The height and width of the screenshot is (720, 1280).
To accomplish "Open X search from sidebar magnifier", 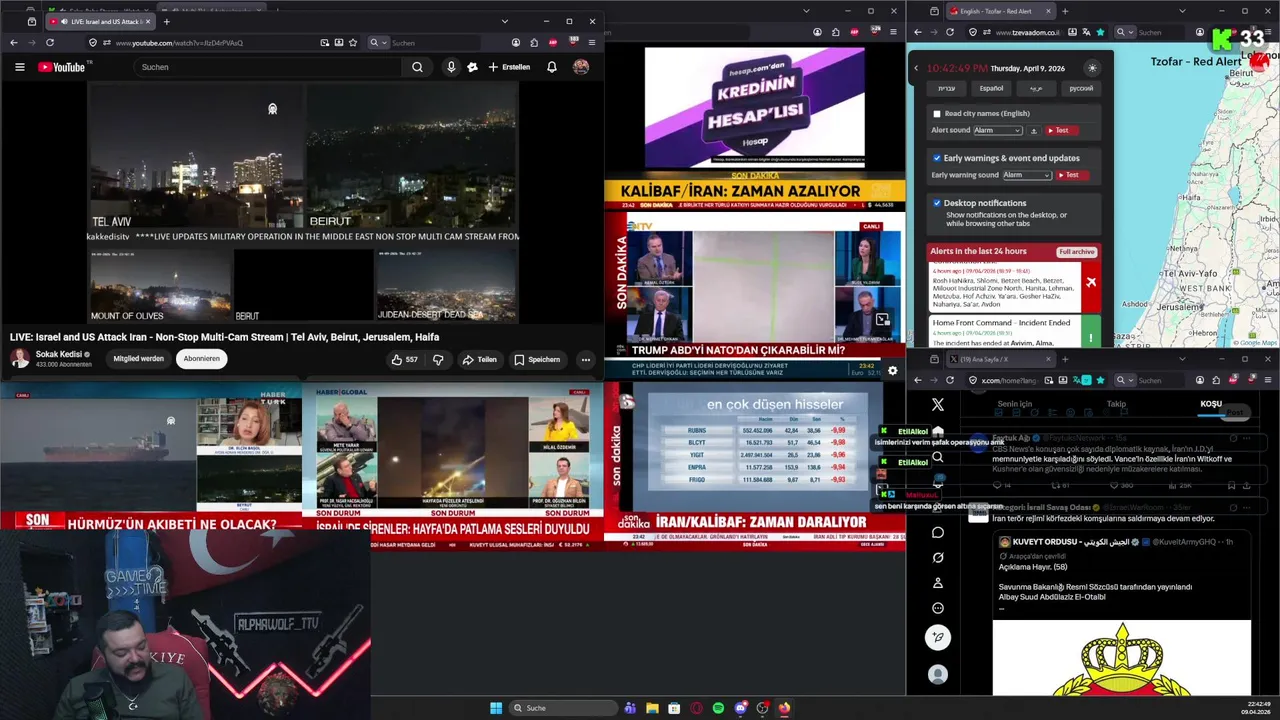I will 938,457.
